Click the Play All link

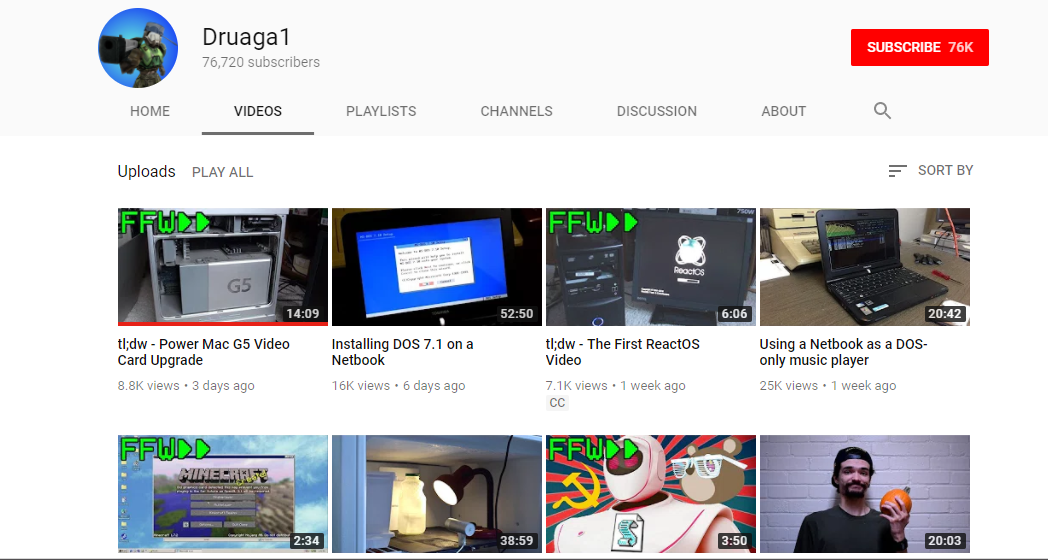pyautogui.click(x=223, y=172)
